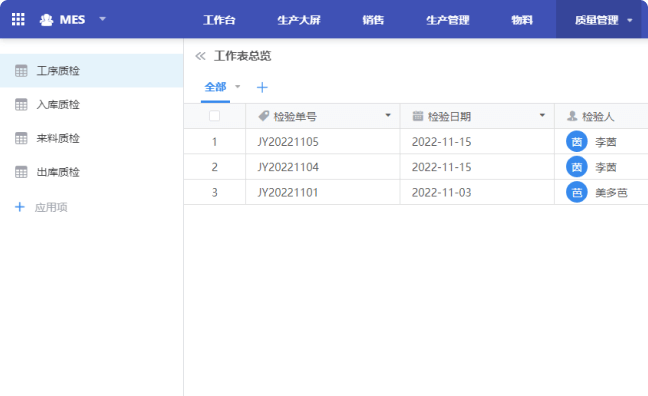This screenshot has height=396, width=648.
Task: Click the 美多芭 inspector name
Action: [x=611, y=193]
